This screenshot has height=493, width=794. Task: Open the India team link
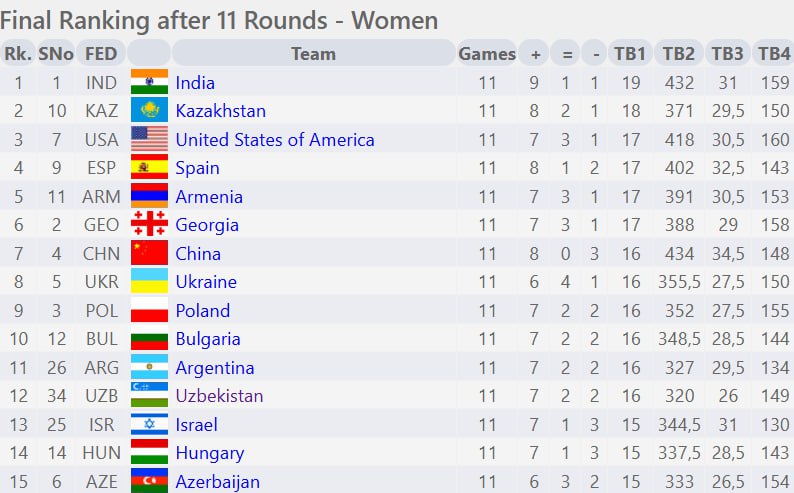point(195,83)
